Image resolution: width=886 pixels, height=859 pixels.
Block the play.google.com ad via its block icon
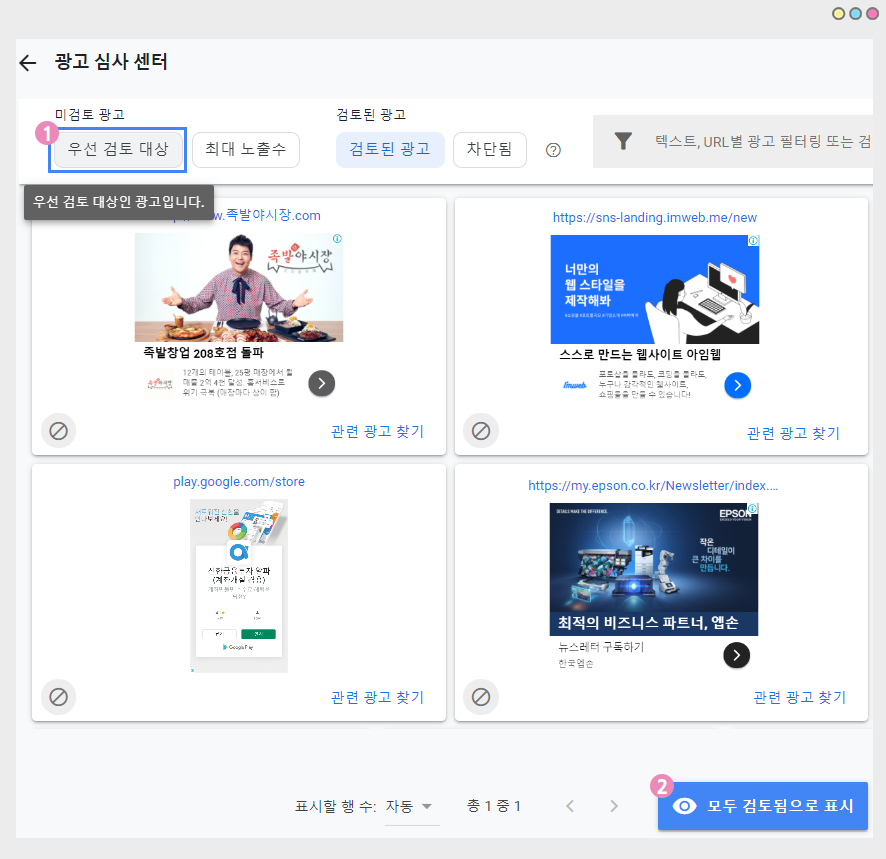[x=59, y=696]
